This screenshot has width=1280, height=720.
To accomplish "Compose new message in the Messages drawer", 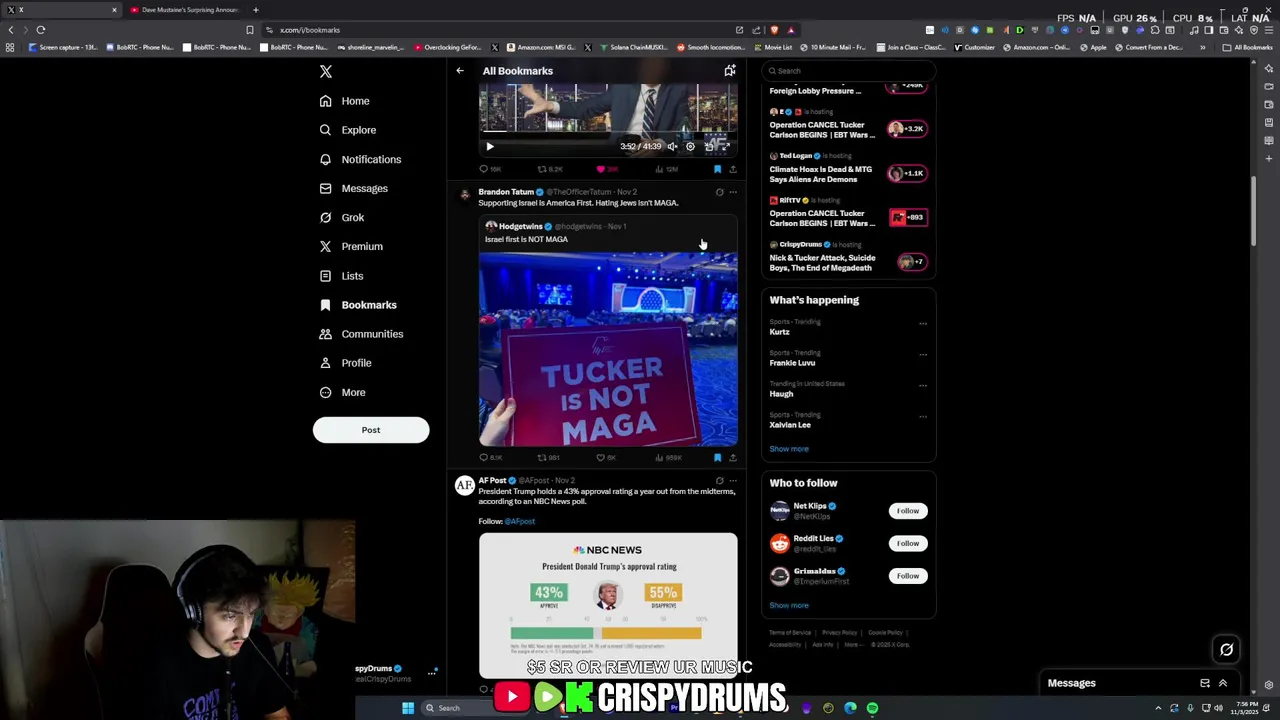I will tap(1205, 683).
